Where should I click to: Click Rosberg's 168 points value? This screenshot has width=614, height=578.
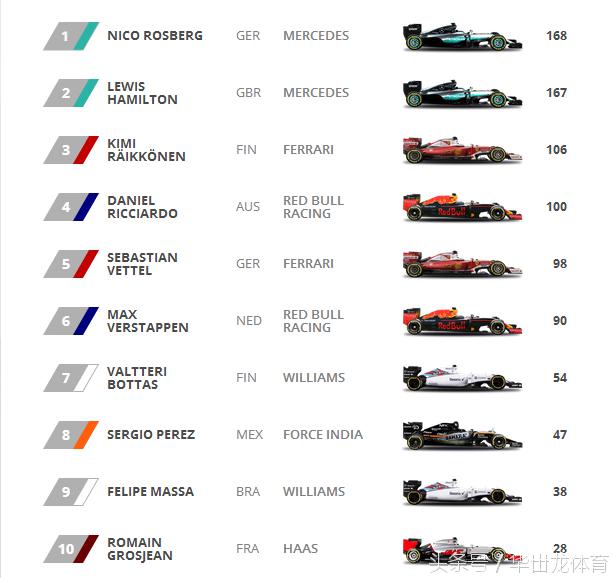(x=556, y=36)
